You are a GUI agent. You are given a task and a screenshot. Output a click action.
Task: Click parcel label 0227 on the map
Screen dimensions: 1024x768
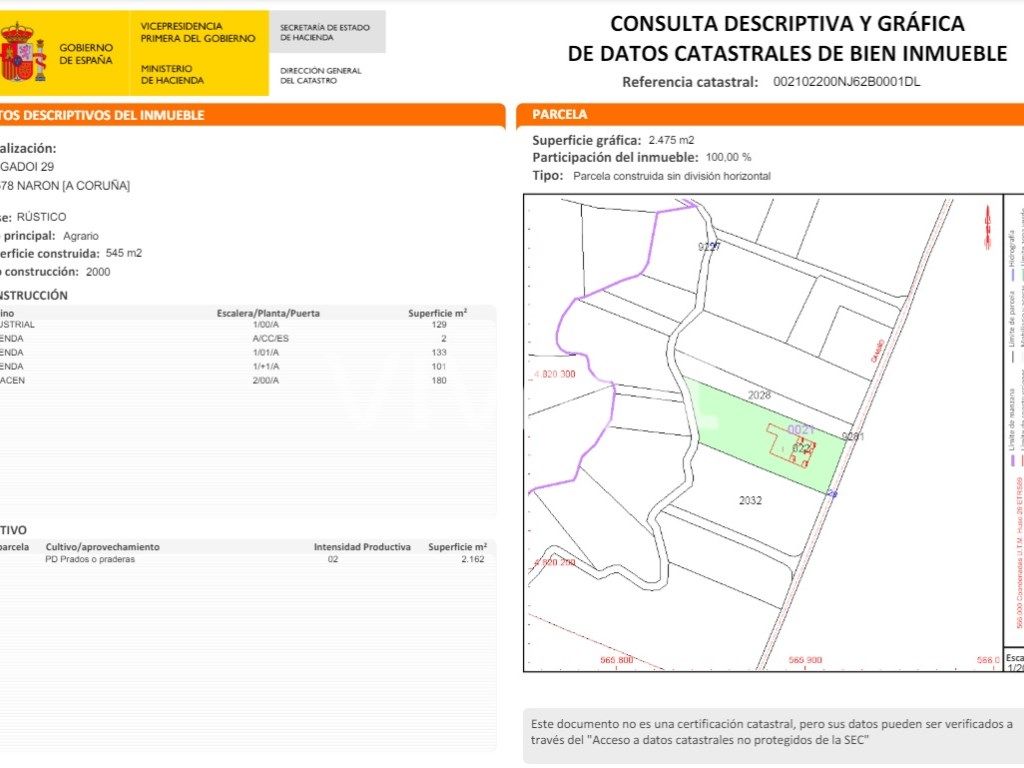[708, 246]
